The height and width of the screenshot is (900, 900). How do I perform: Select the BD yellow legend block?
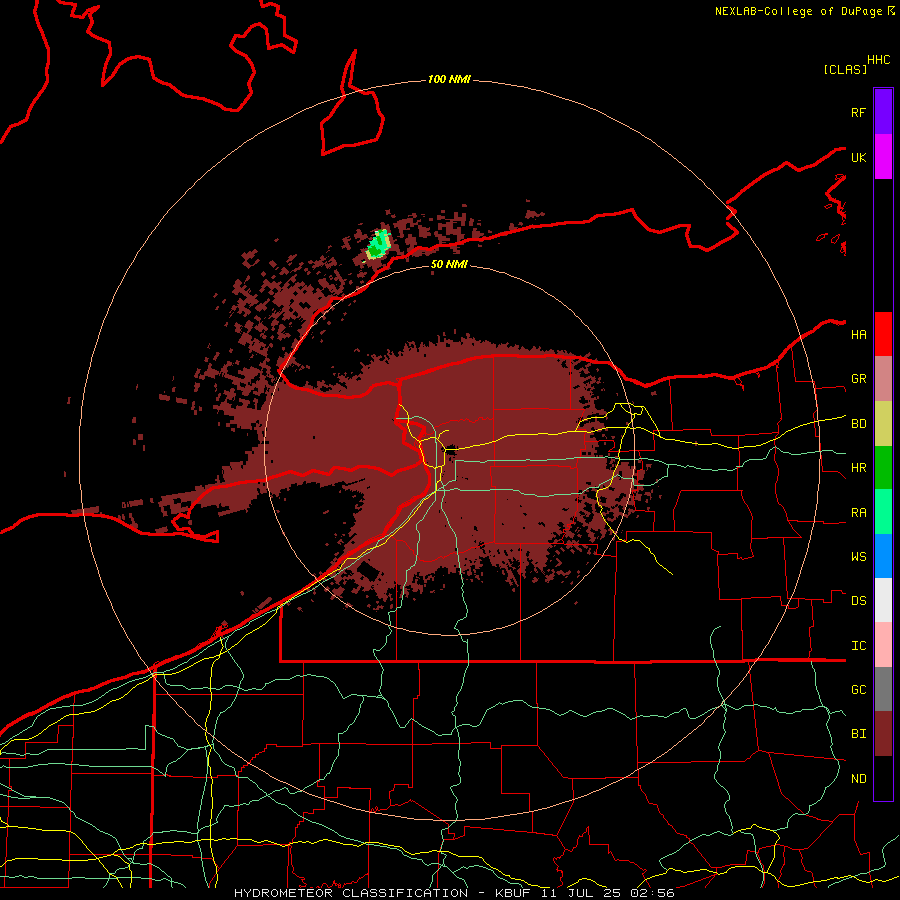pyautogui.click(x=883, y=424)
